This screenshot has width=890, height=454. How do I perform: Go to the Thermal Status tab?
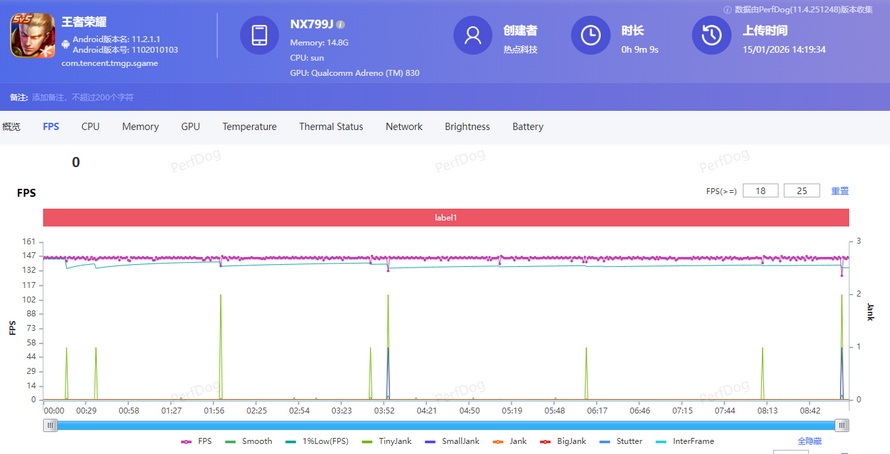coord(331,127)
